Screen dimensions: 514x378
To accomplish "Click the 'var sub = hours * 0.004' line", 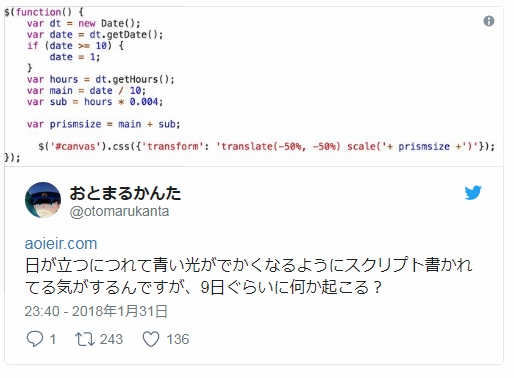I will (95, 102).
